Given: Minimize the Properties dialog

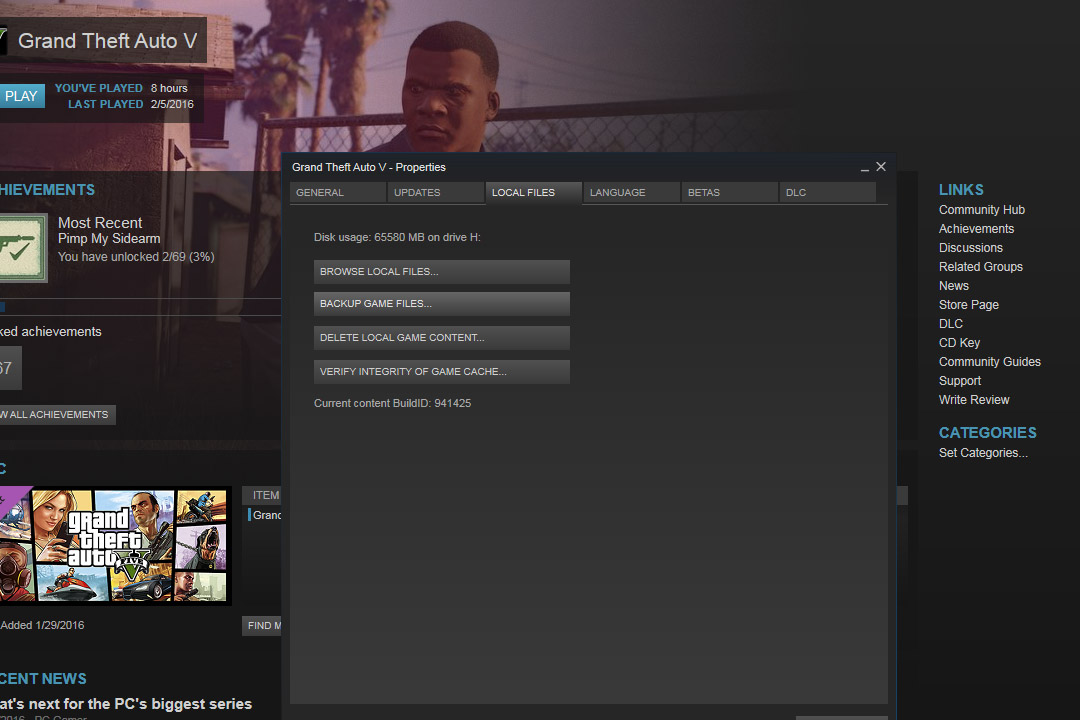Looking at the screenshot, I should [x=864, y=167].
